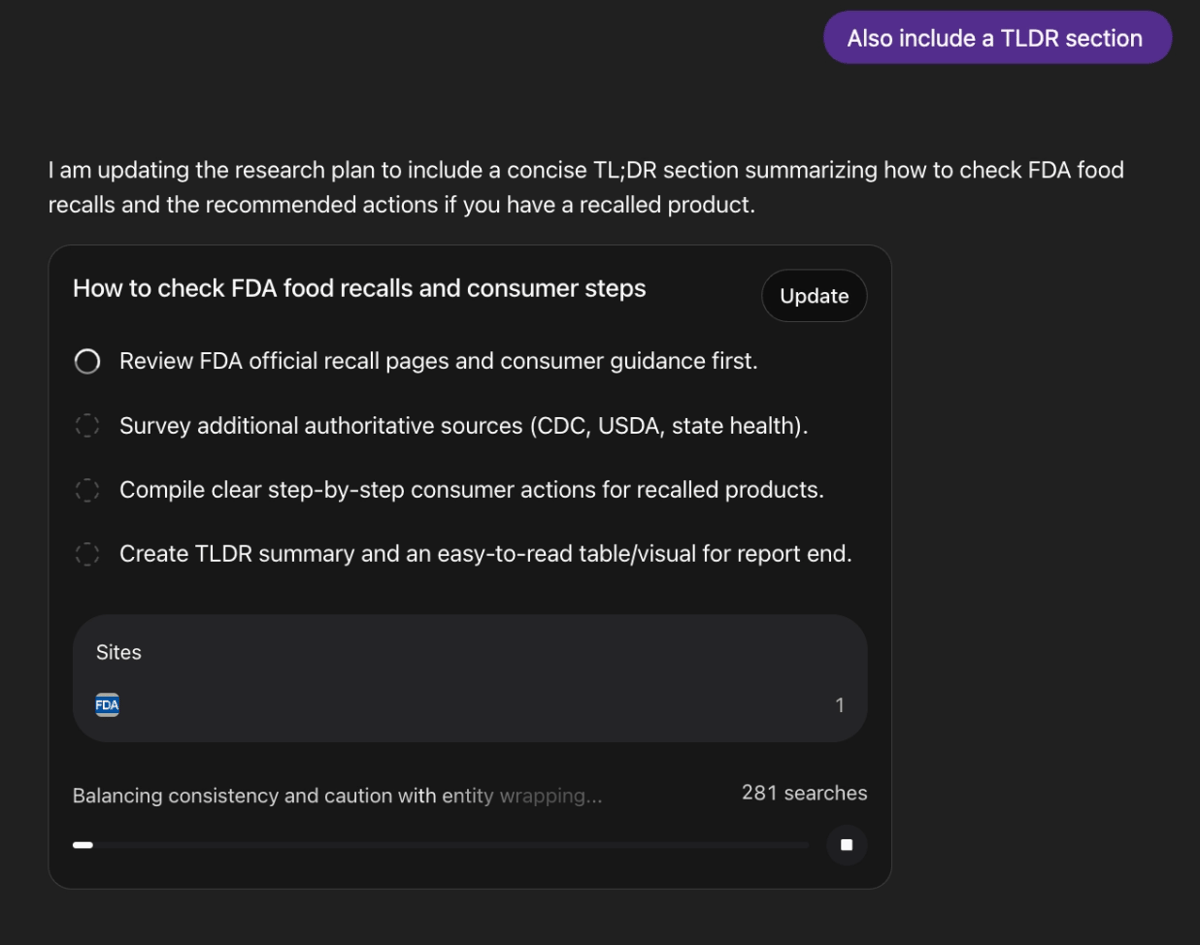Click the "Also include a TLDR section" message bubble
This screenshot has height=945, width=1200.
(x=997, y=37)
